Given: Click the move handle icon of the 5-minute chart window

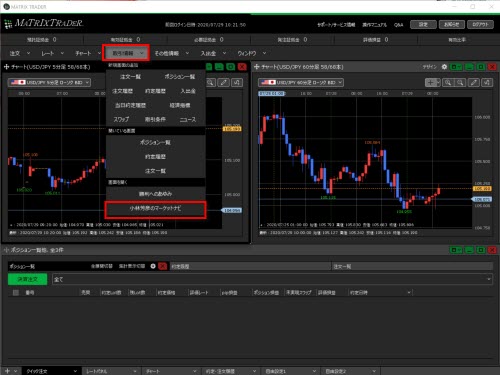Looking at the screenshot, I should 6,67.
